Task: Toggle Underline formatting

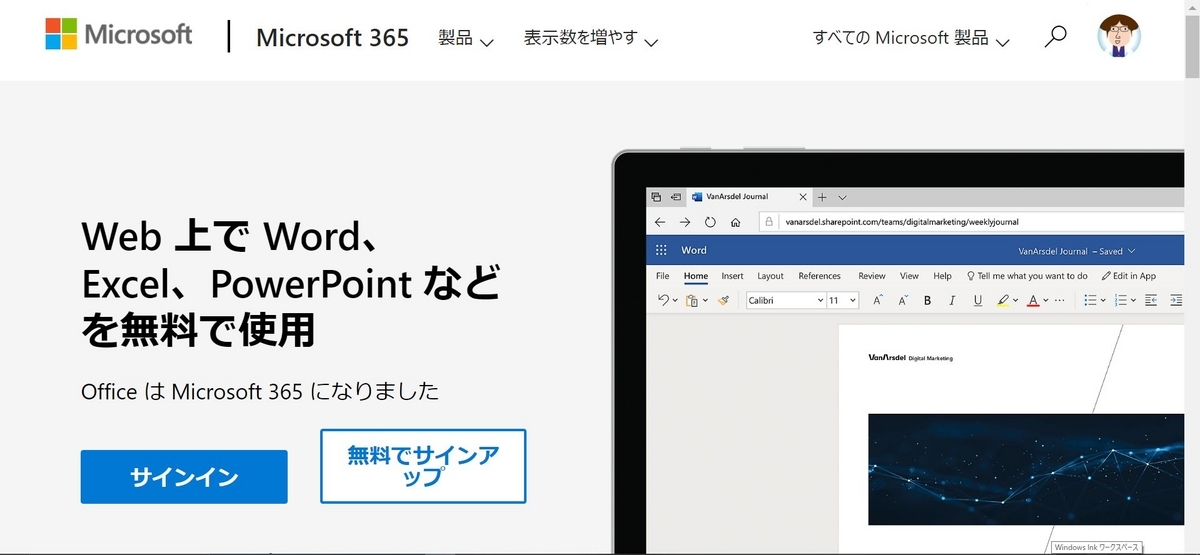Action: pos(976,300)
